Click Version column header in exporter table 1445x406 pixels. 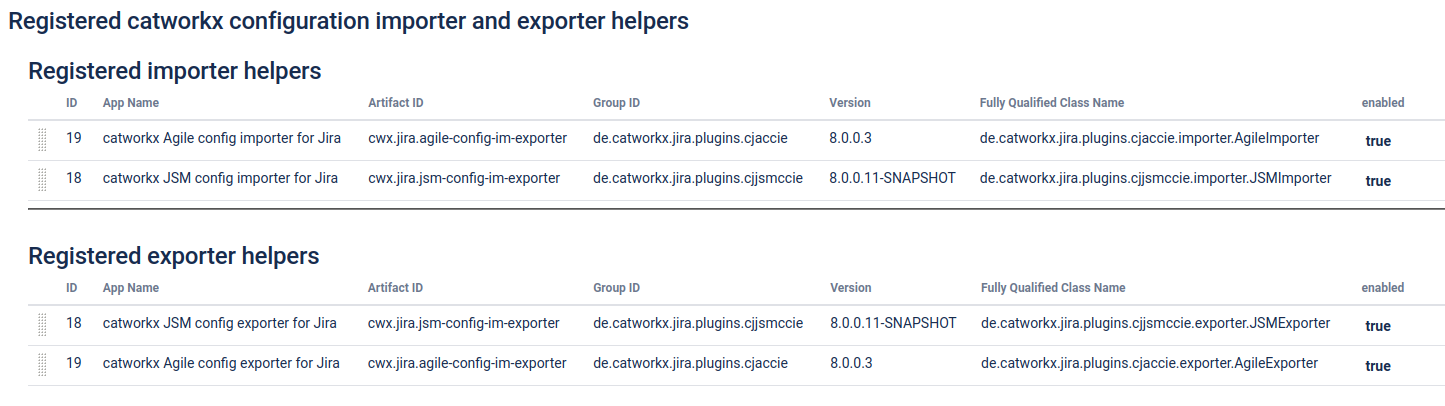850,288
